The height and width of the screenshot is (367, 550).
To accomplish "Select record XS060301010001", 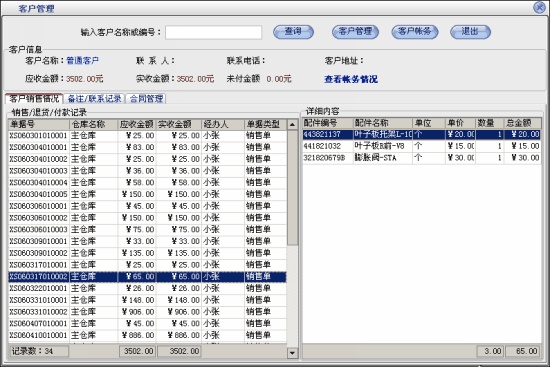I will click(147, 135).
